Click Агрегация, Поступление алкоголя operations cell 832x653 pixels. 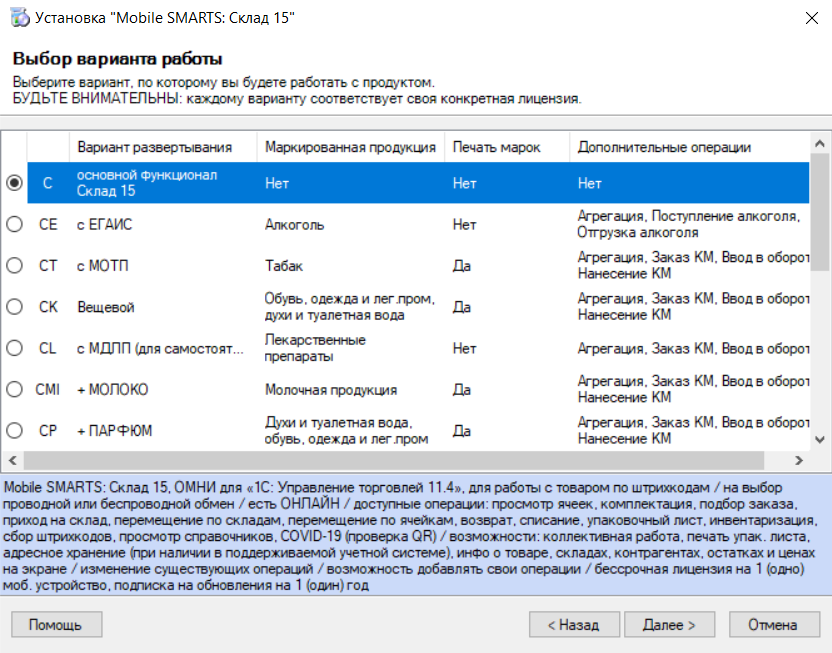click(x=689, y=224)
